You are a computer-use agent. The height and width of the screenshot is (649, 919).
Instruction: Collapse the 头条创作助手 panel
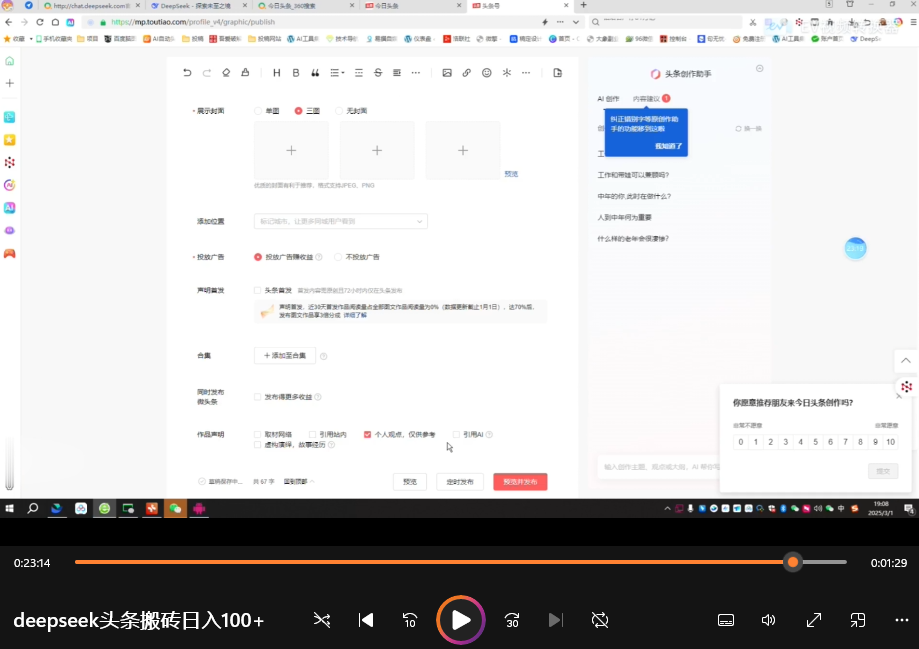(760, 69)
